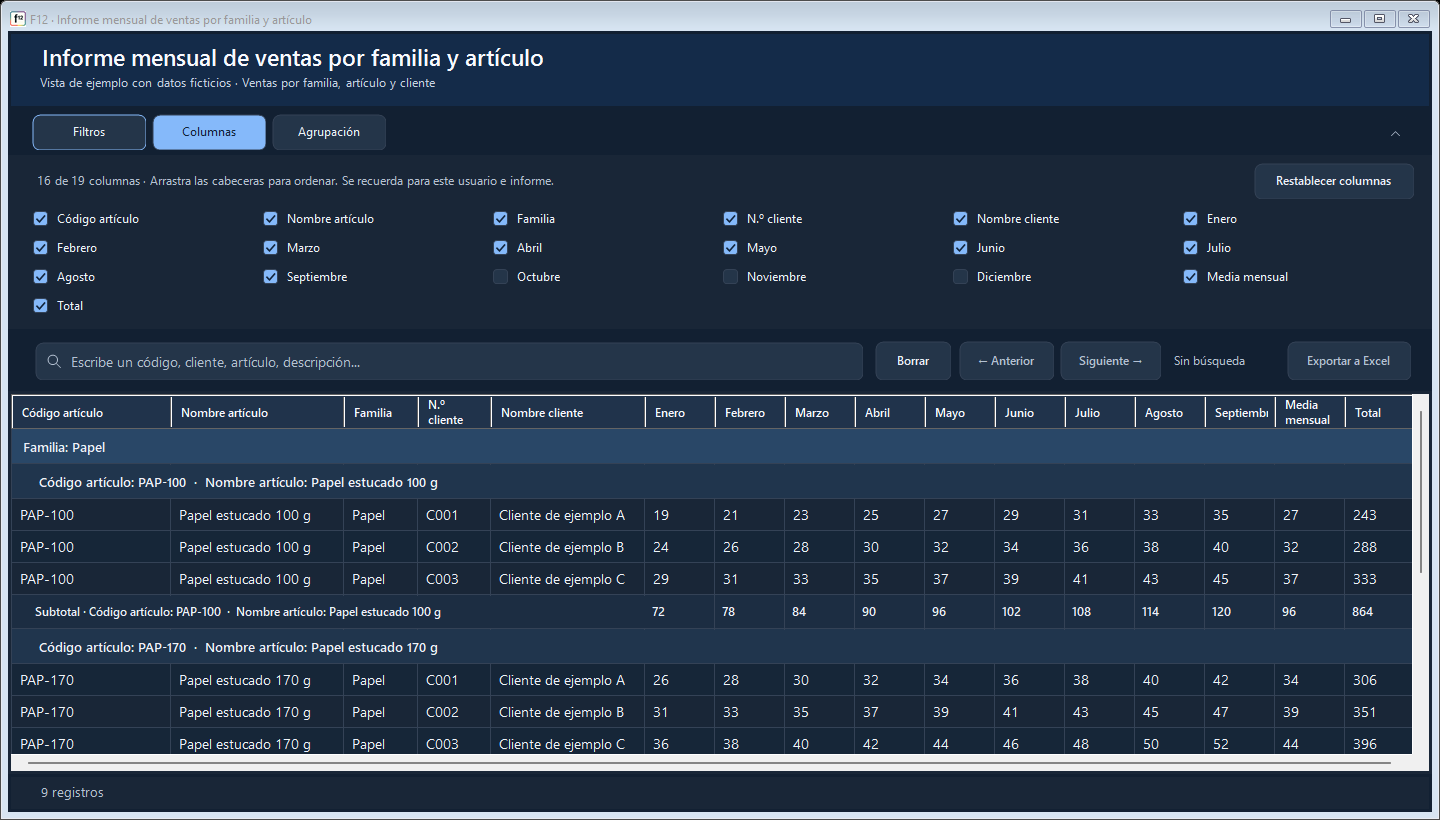1440x820 pixels.
Task: Switch to the Columnas tab
Action: (x=209, y=132)
